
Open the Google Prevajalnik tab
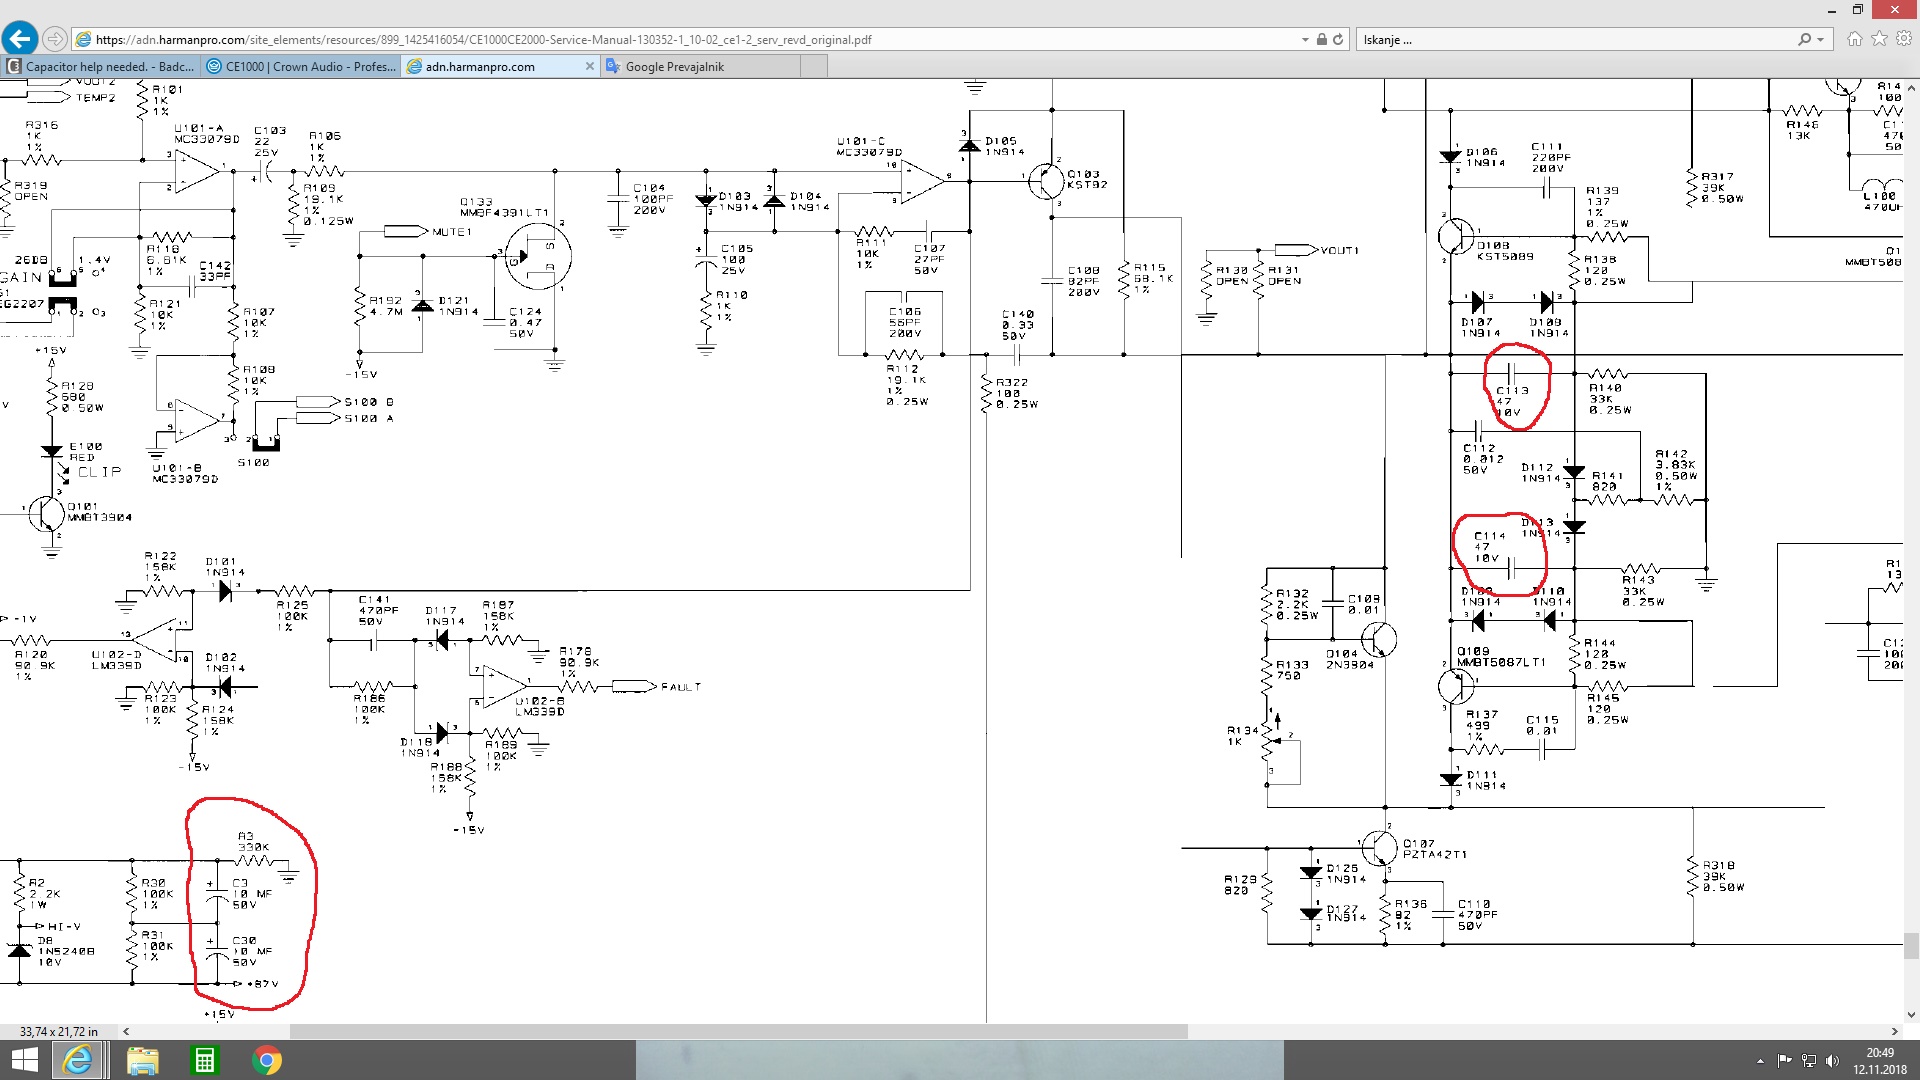pos(700,67)
